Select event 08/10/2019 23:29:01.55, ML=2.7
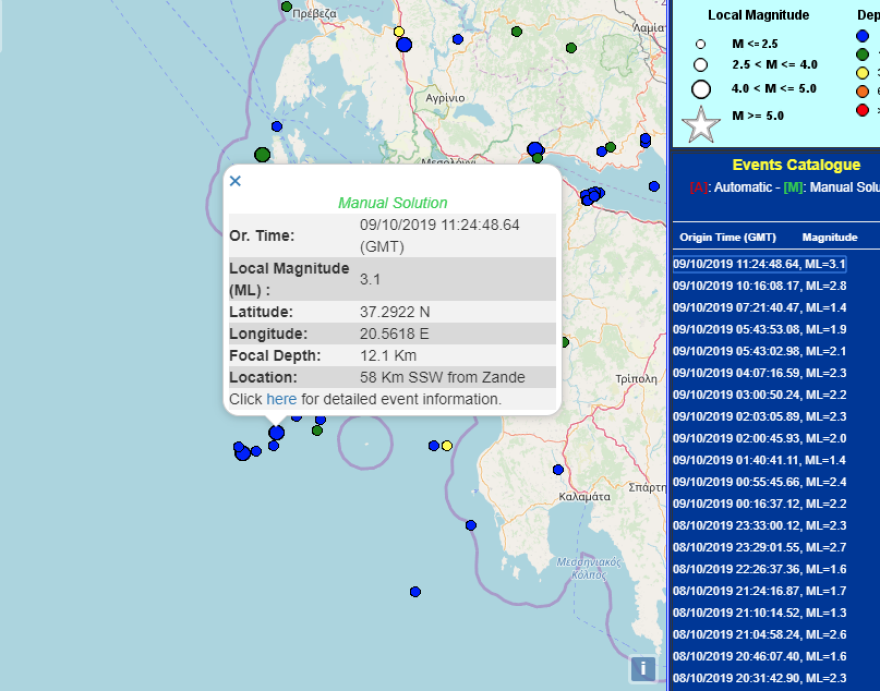The height and width of the screenshot is (691, 880). pos(759,547)
